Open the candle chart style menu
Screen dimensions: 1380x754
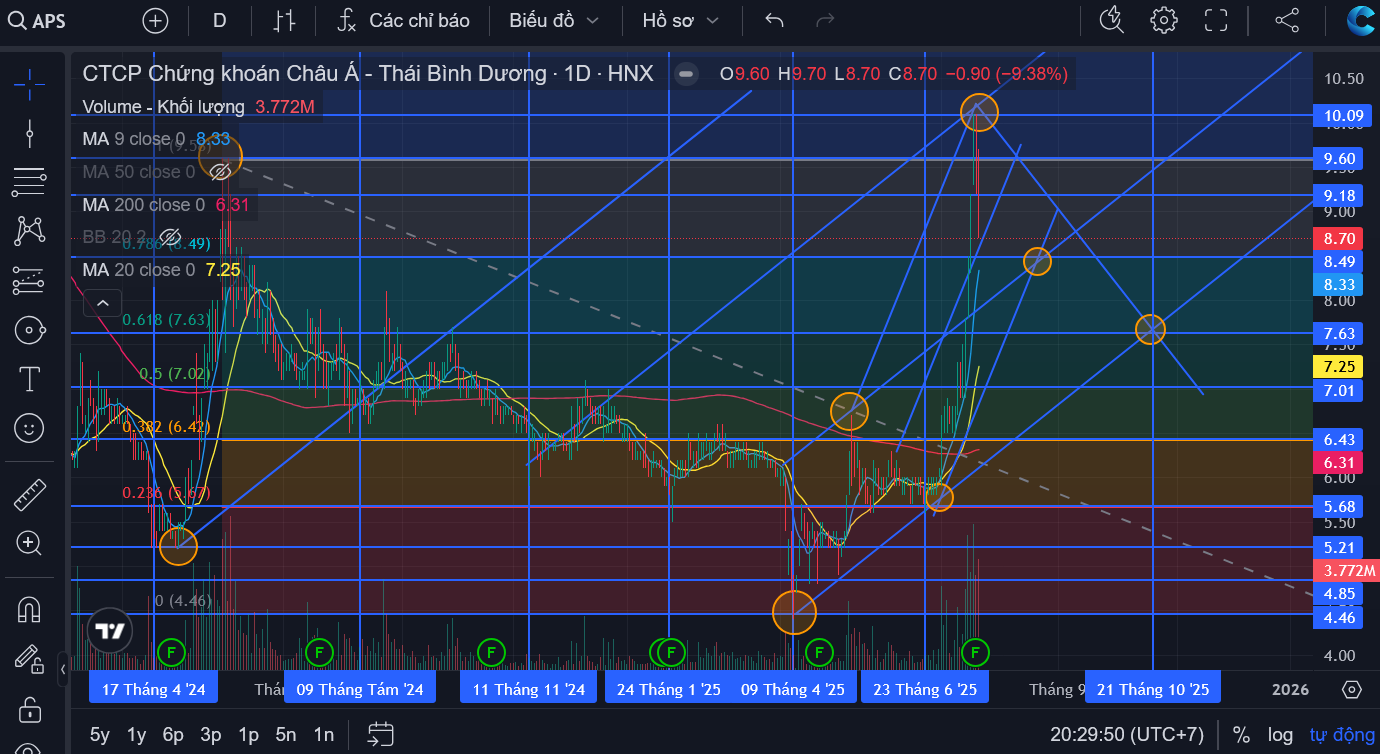tap(285, 20)
